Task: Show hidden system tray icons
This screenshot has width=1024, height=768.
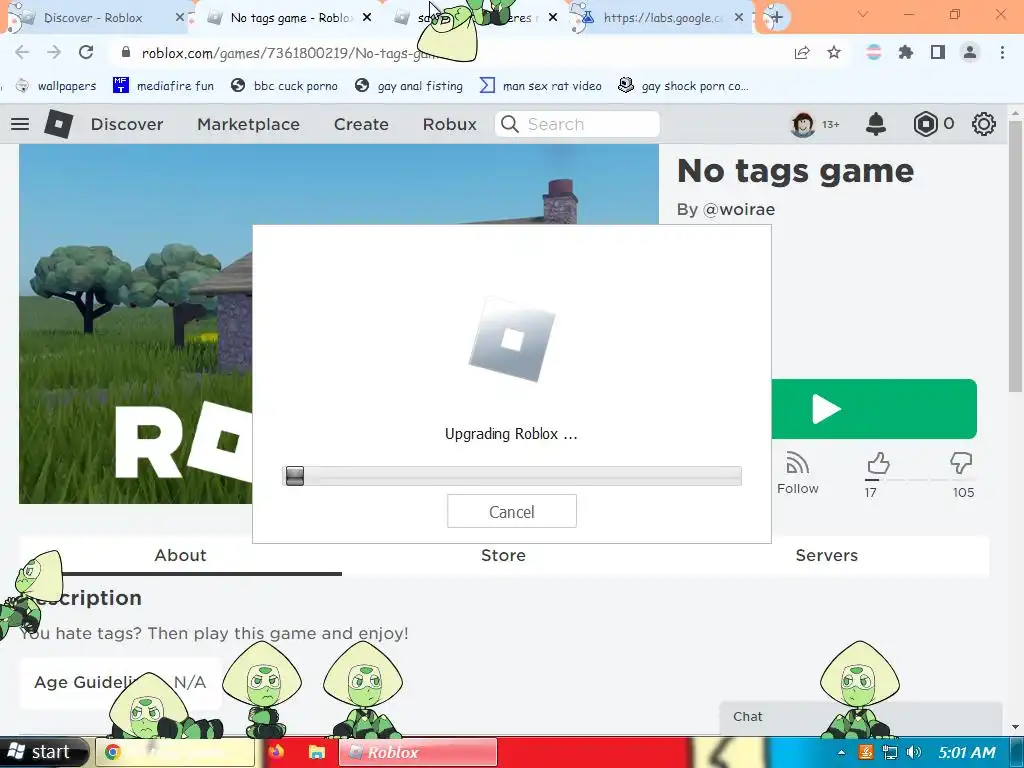Action: click(x=841, y=752)
